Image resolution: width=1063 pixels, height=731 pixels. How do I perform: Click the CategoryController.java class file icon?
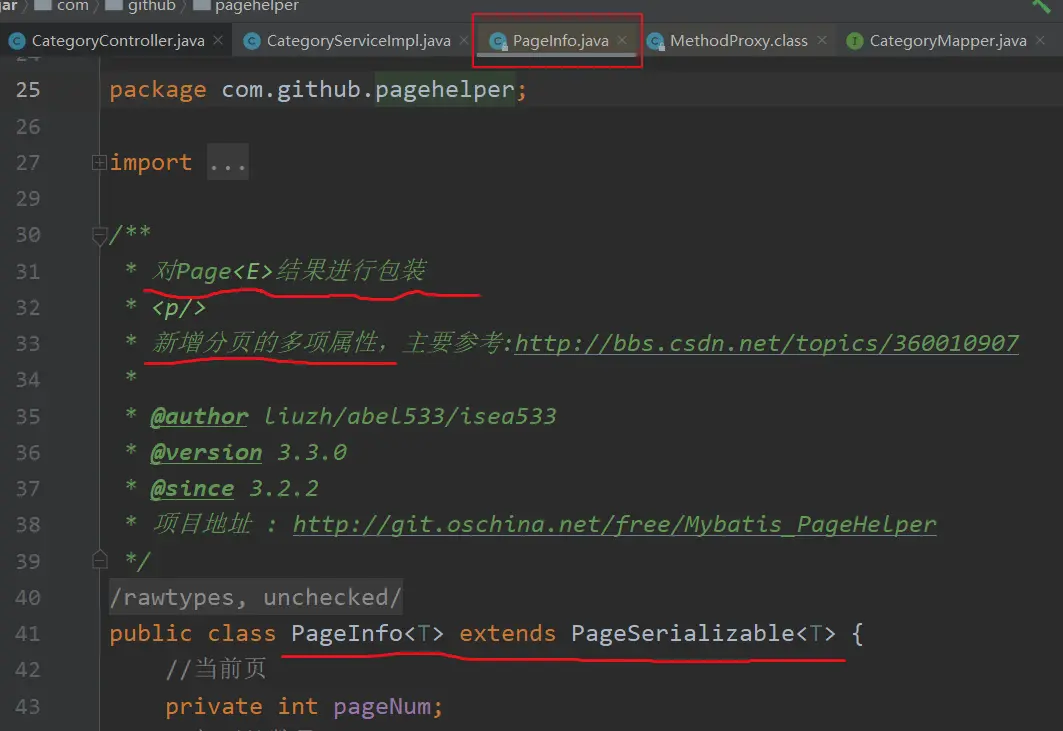coord(17,41)
